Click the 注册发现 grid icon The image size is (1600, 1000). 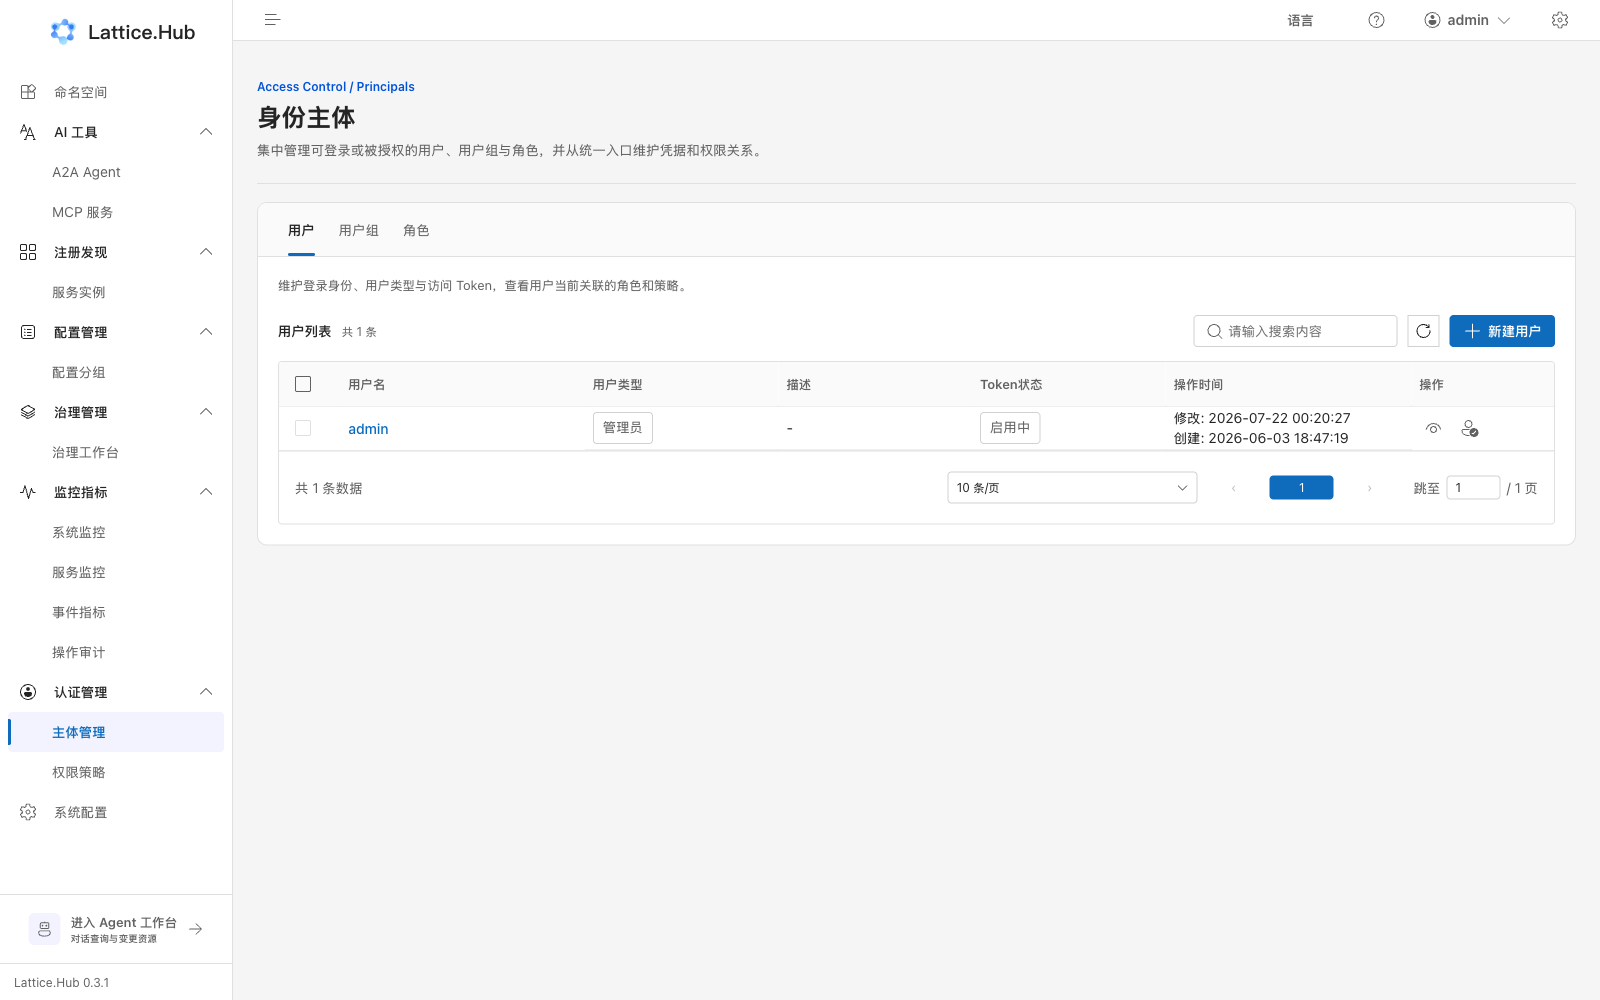(x=28, y=252)
